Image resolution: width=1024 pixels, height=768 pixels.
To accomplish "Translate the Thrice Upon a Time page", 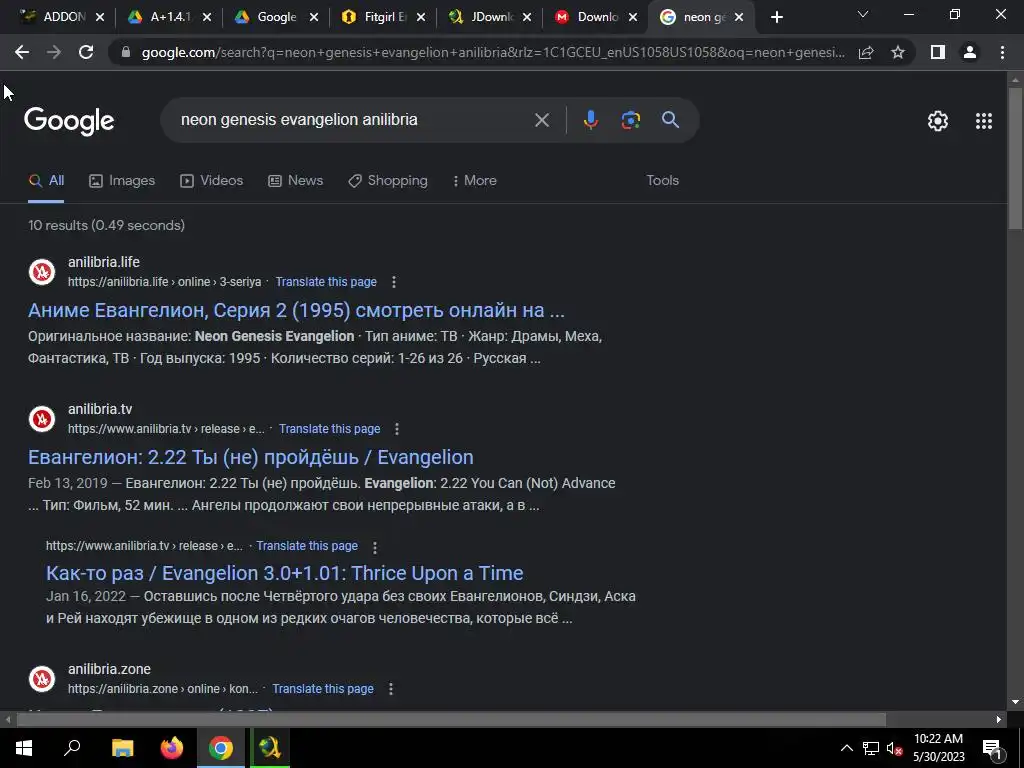I will pyautogui.click(x=307, y=546).
